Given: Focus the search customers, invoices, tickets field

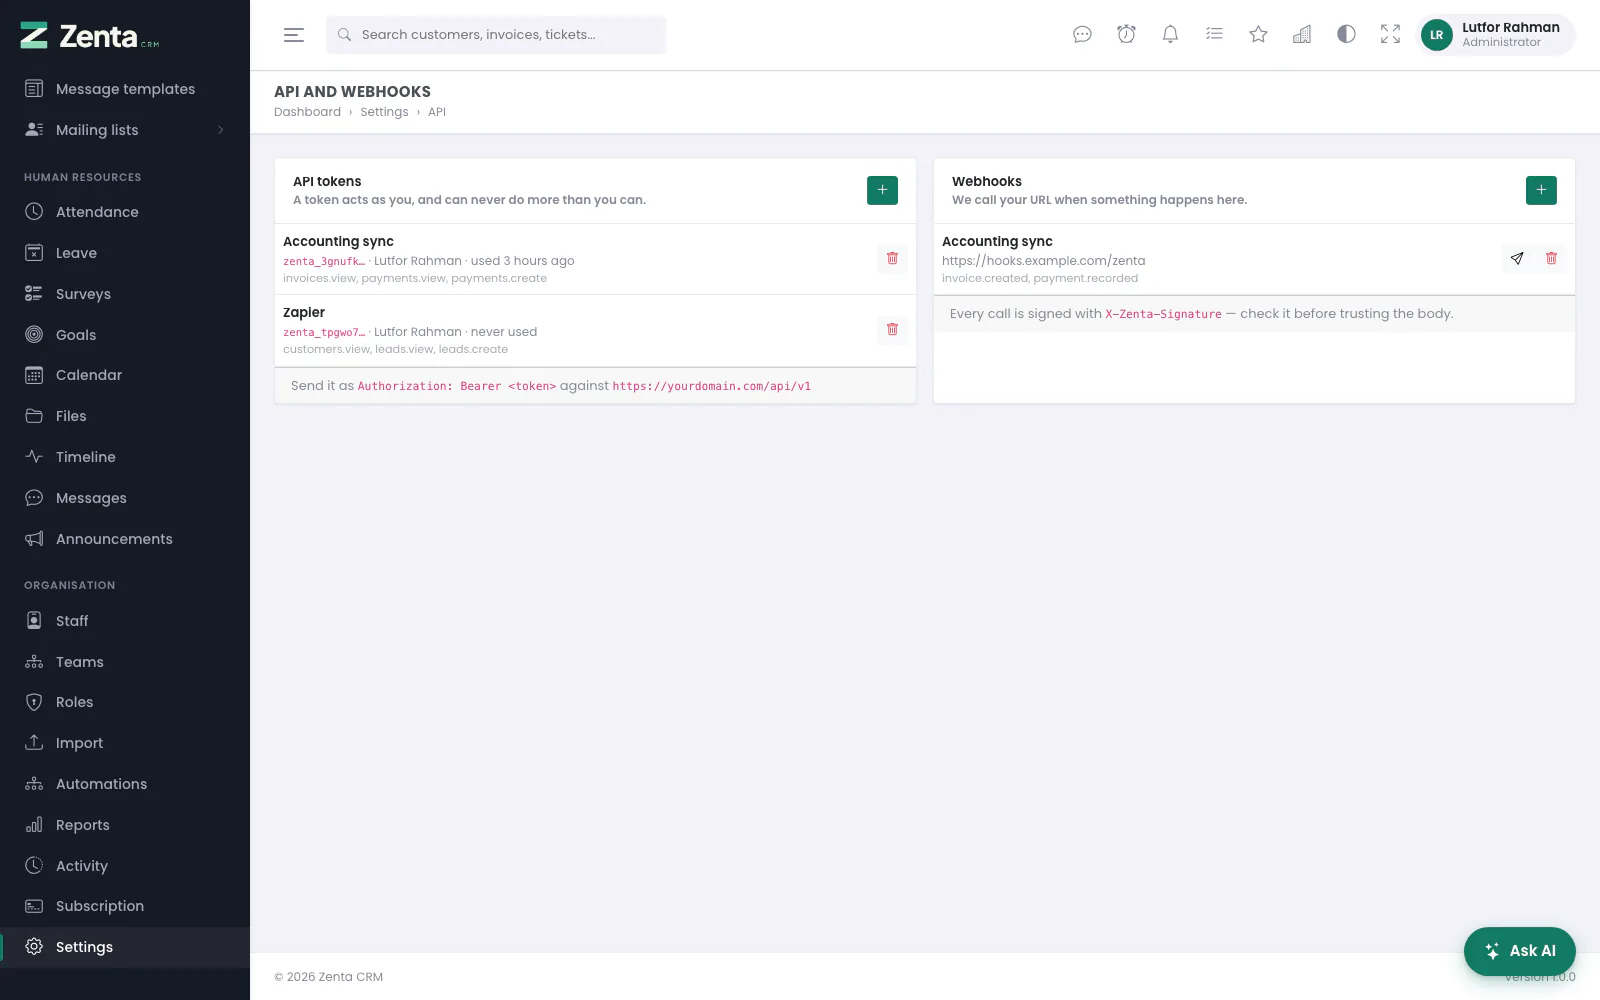Looking at the screenshot, I should pyautogui.click(x=496, y=35).
